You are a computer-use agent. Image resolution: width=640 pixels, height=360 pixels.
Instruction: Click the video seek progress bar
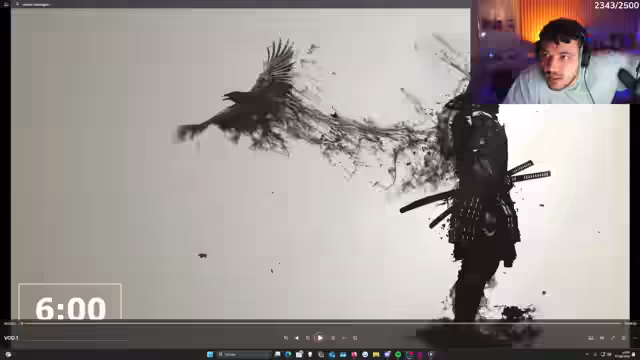[x=320, y=324]
